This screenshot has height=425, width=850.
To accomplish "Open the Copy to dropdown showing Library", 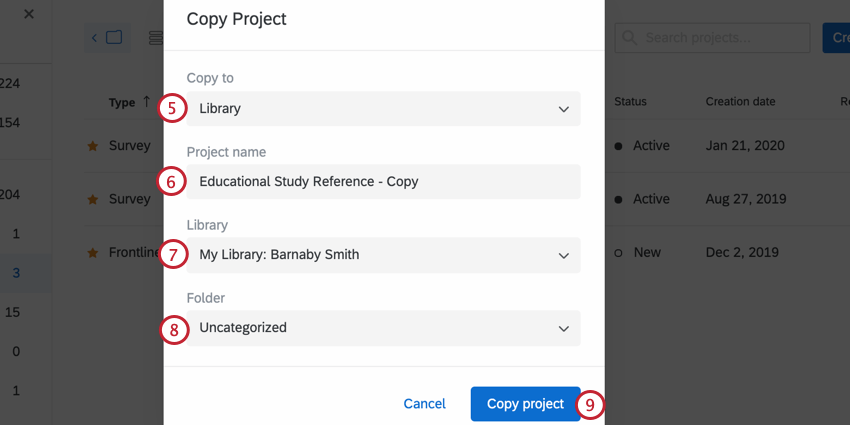I will 383,108.
